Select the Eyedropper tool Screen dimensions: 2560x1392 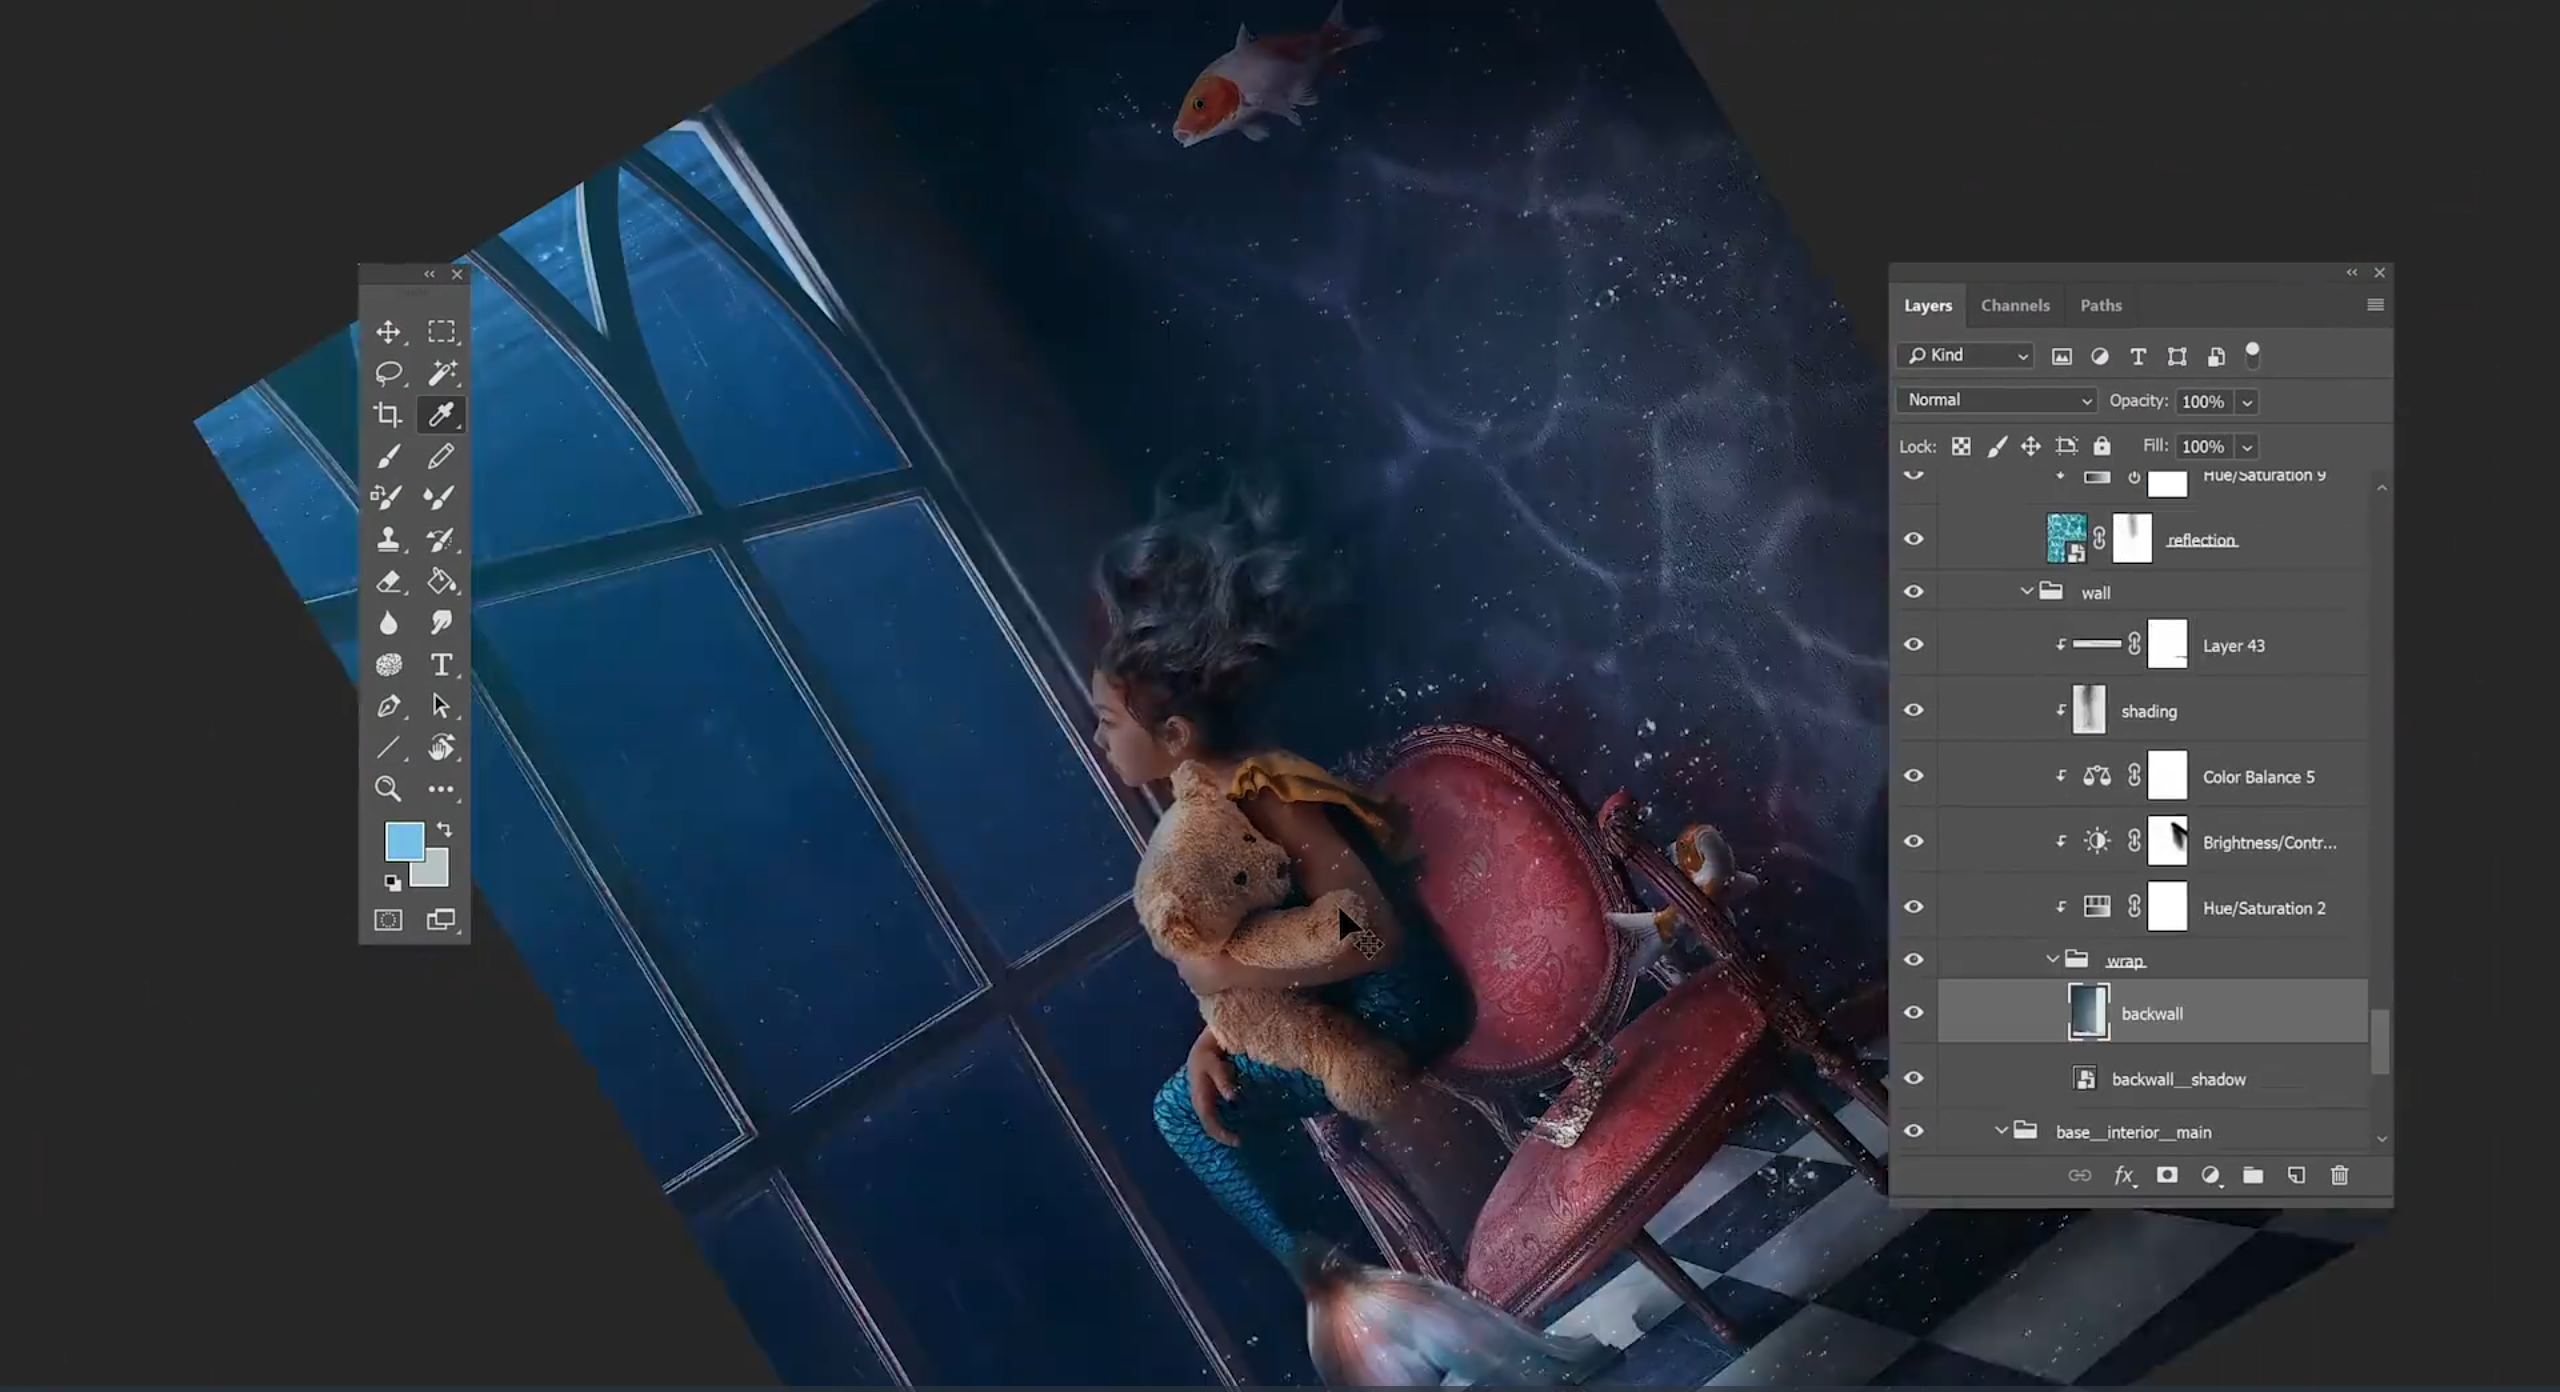coord(441,414)
